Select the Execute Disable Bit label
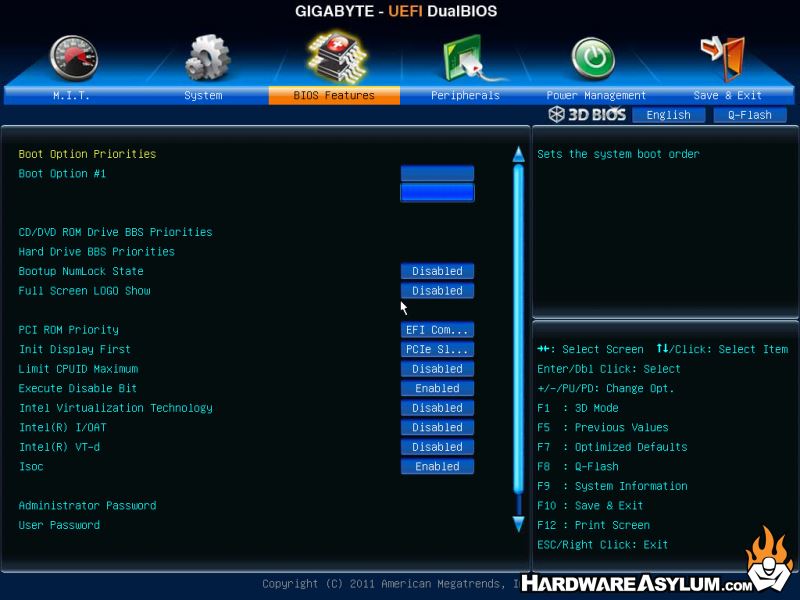 tap(78, 388)
